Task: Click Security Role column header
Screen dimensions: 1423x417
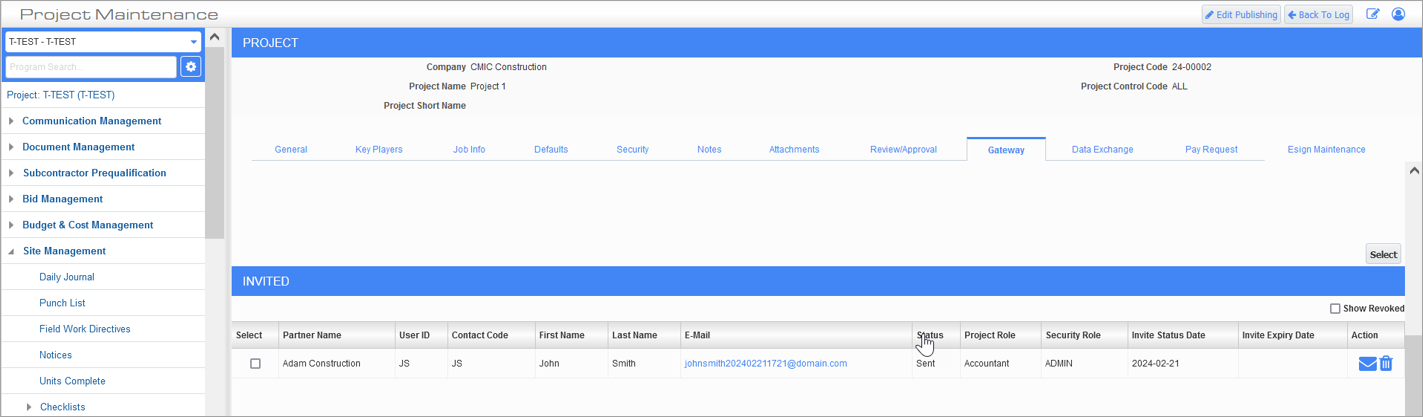Action: [x=1084, y=335]
